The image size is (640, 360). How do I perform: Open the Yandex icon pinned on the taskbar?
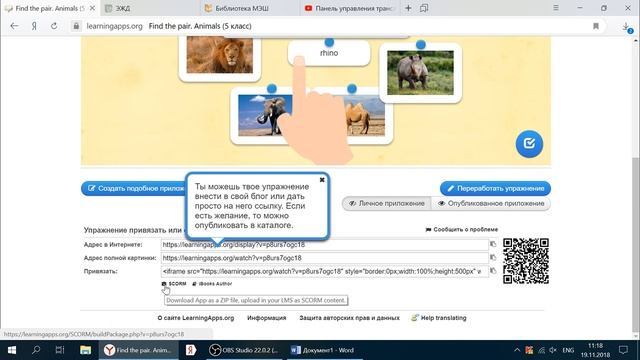coord(191,350)
